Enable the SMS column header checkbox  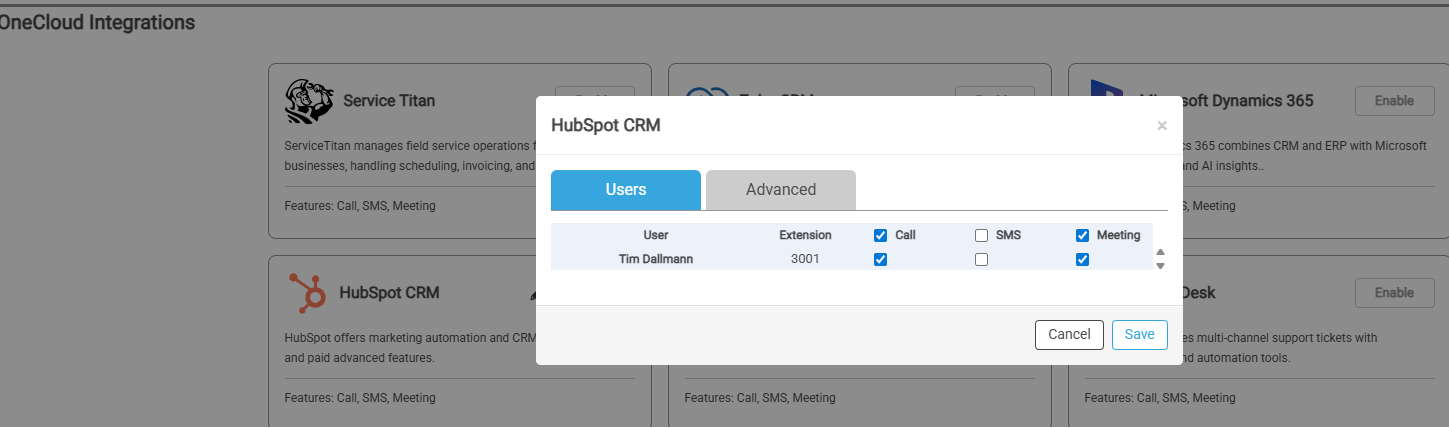981,236
